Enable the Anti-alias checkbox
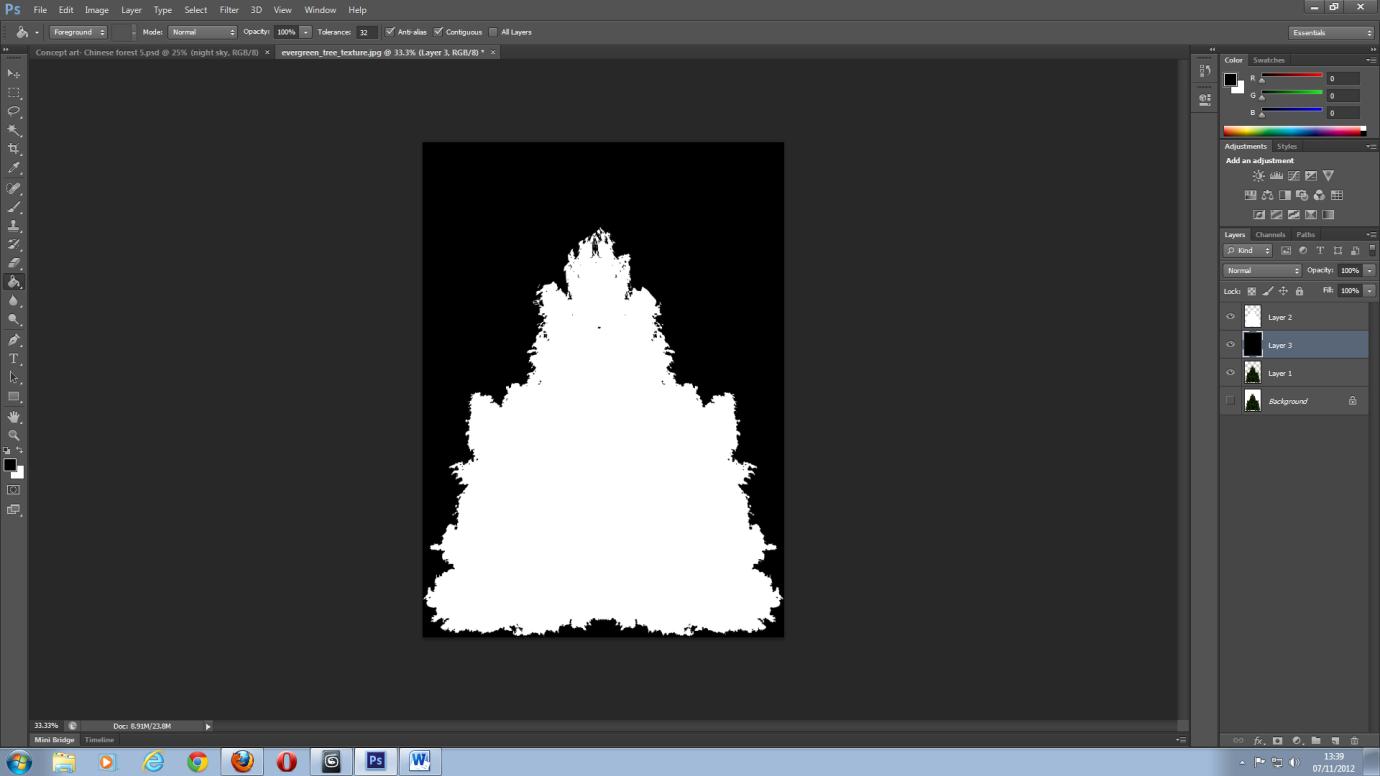 tap(391, 32)
